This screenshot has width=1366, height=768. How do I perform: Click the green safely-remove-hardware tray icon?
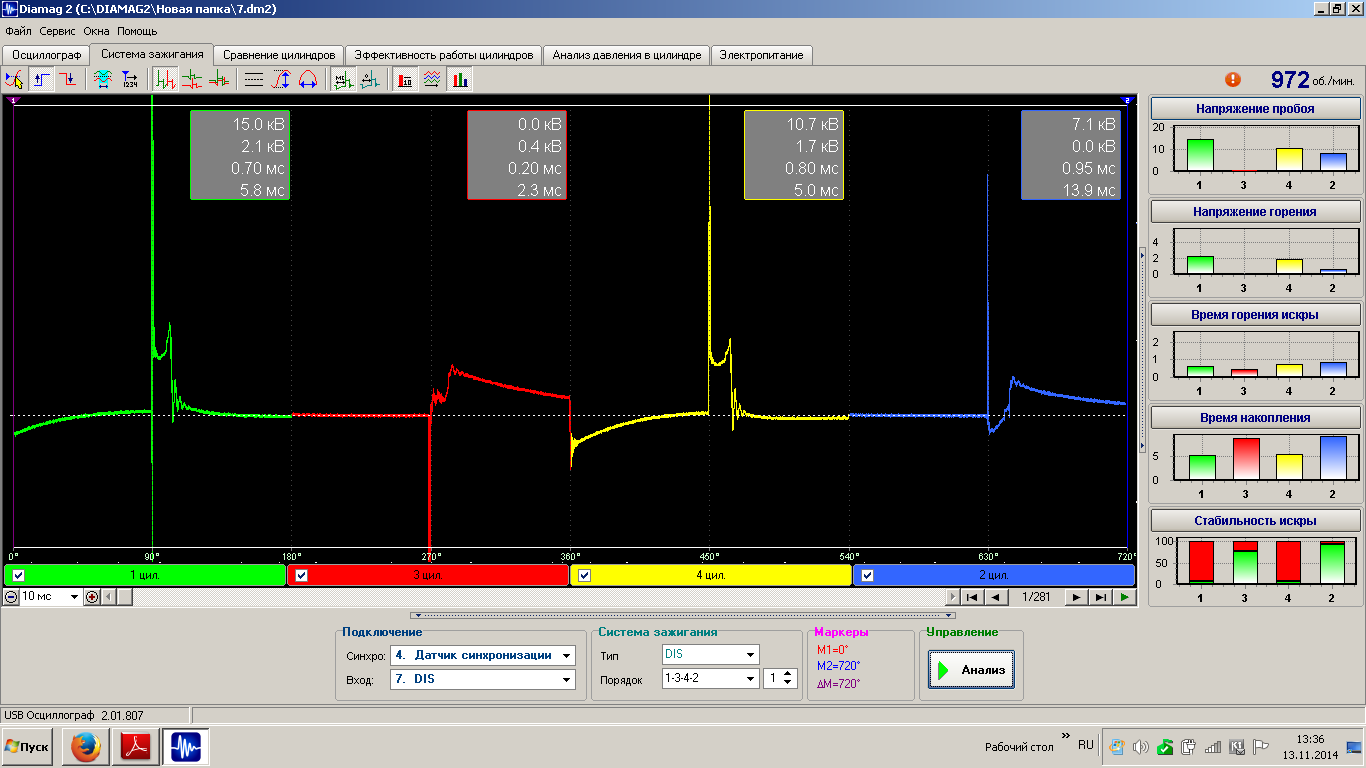[x=1165, y=747]
